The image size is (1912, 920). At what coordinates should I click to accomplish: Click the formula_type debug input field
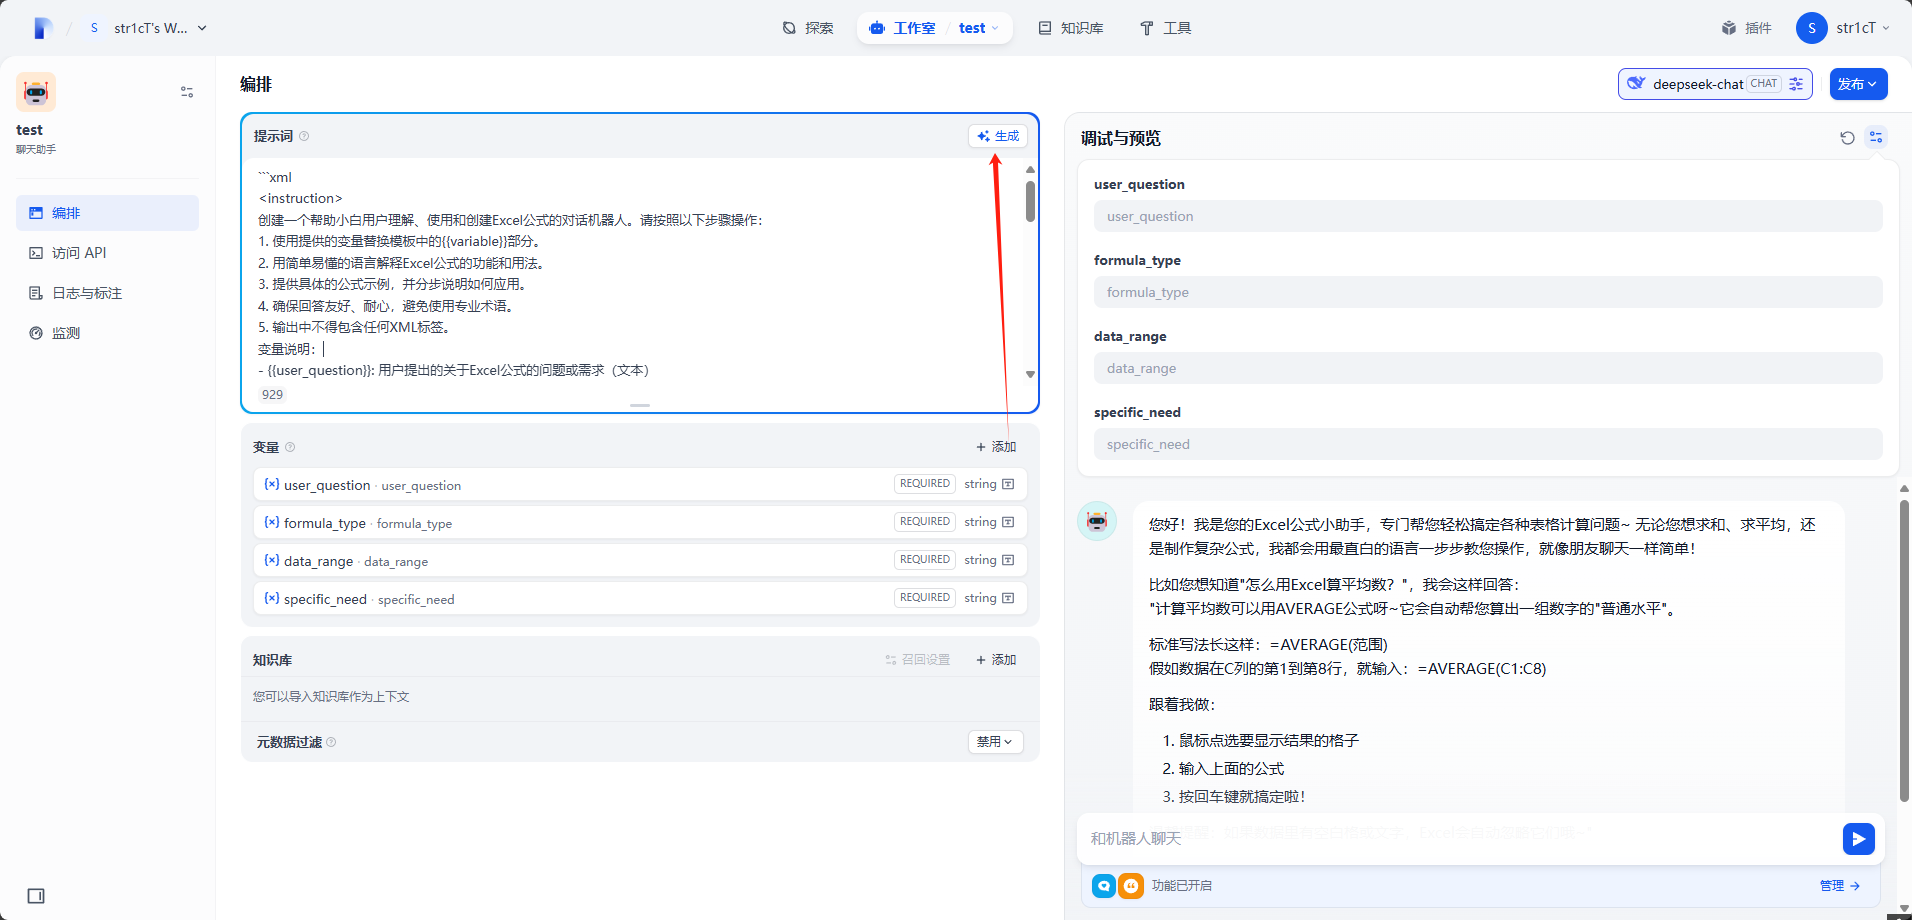(x=1488, y=292)
